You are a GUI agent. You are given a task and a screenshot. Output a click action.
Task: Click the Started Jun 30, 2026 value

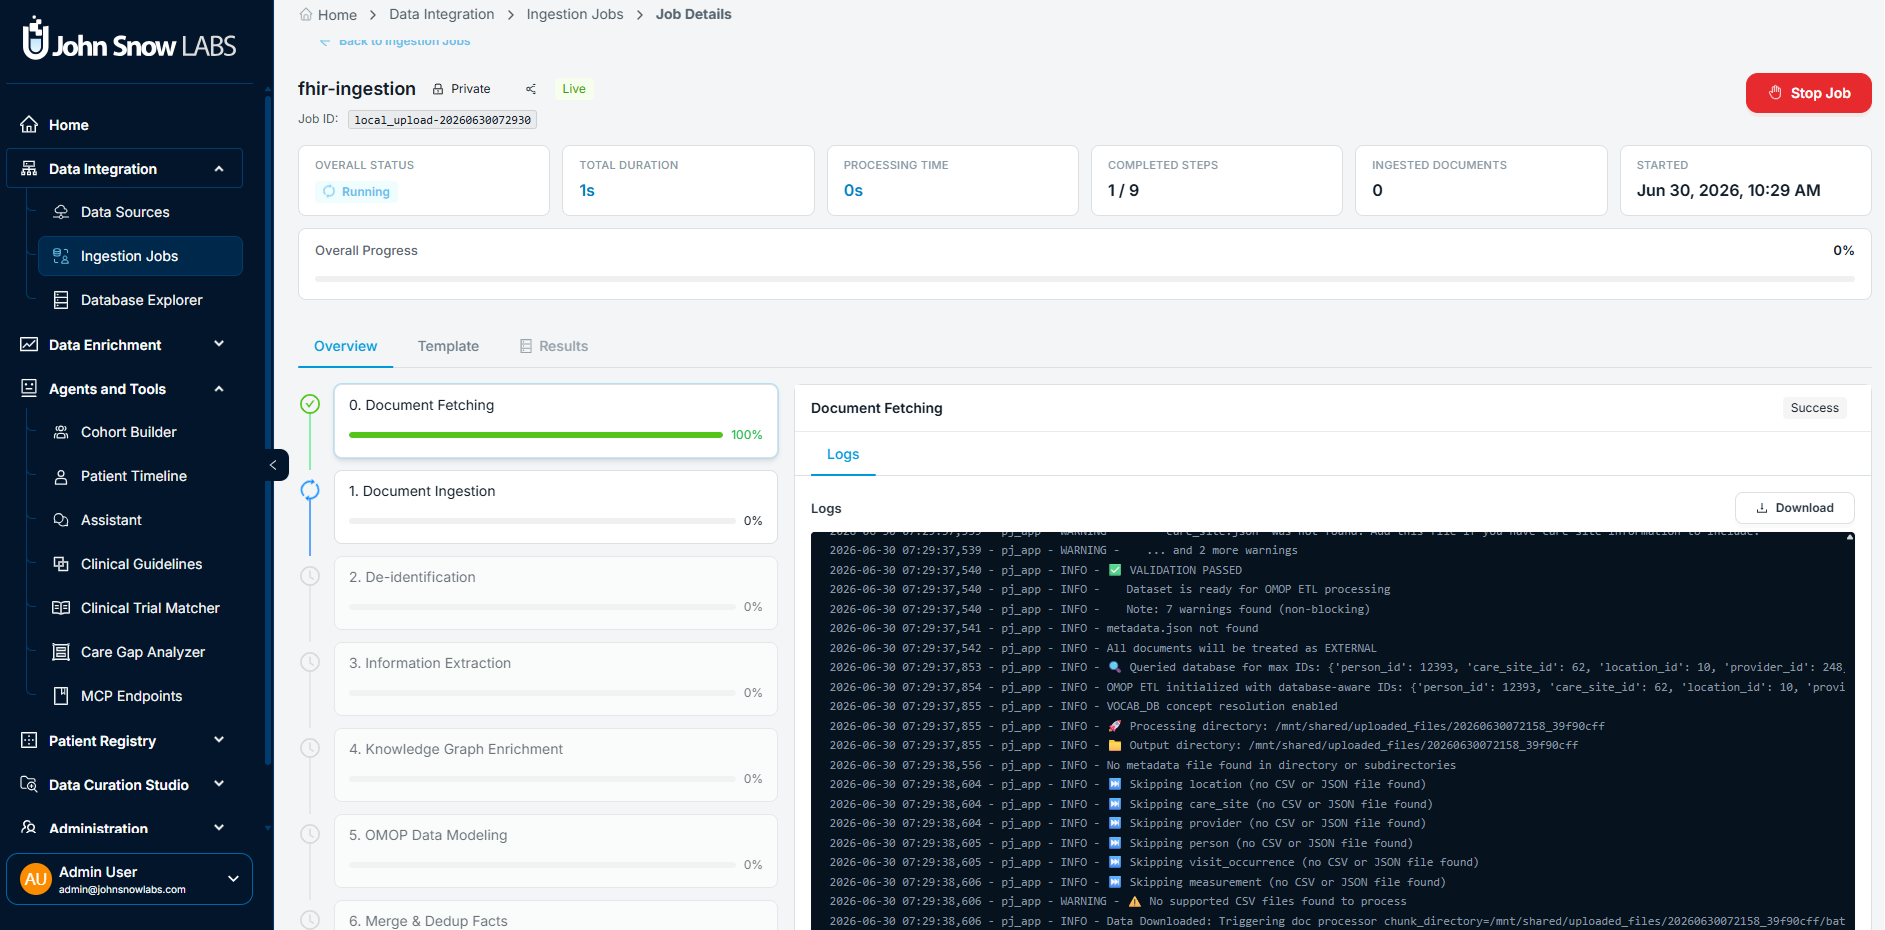[x=1728, y=190]
